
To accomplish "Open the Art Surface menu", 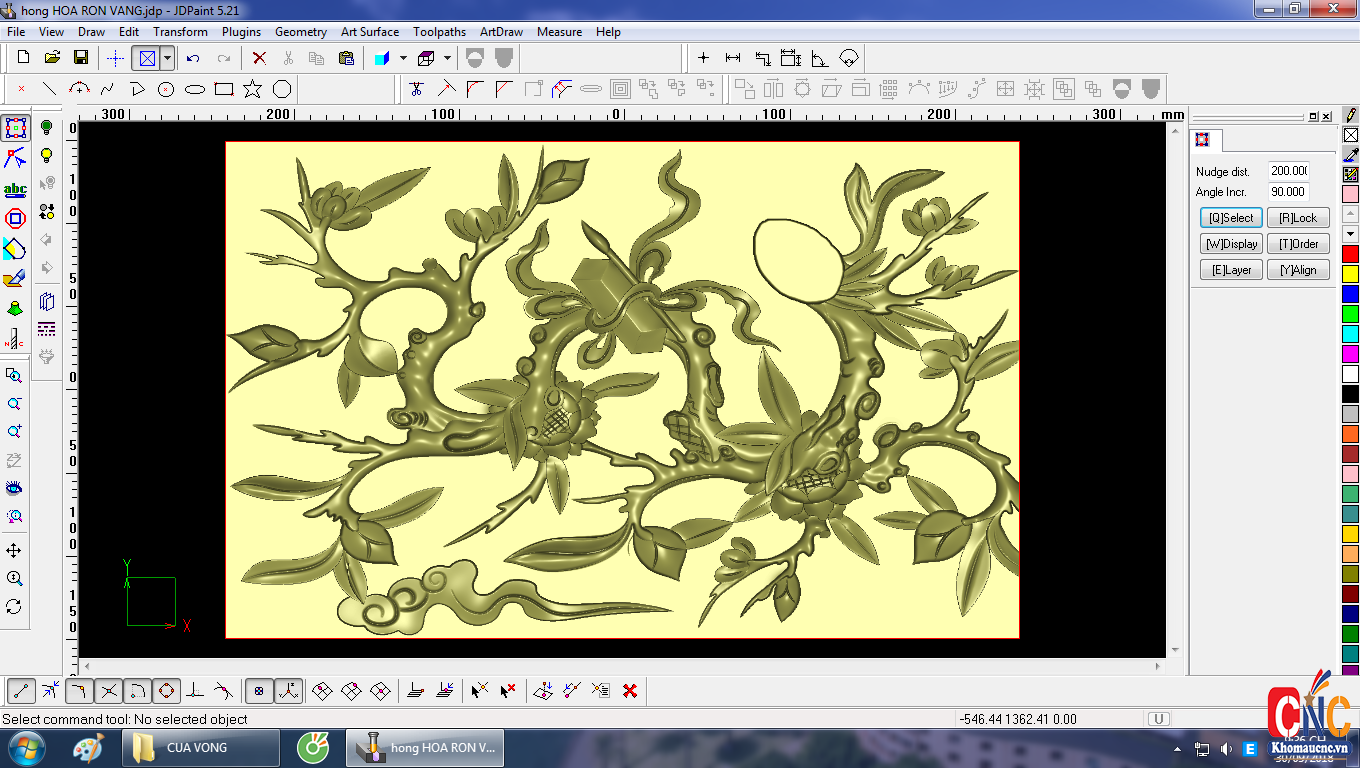I will pyautogui.click(x=369, y=32).
